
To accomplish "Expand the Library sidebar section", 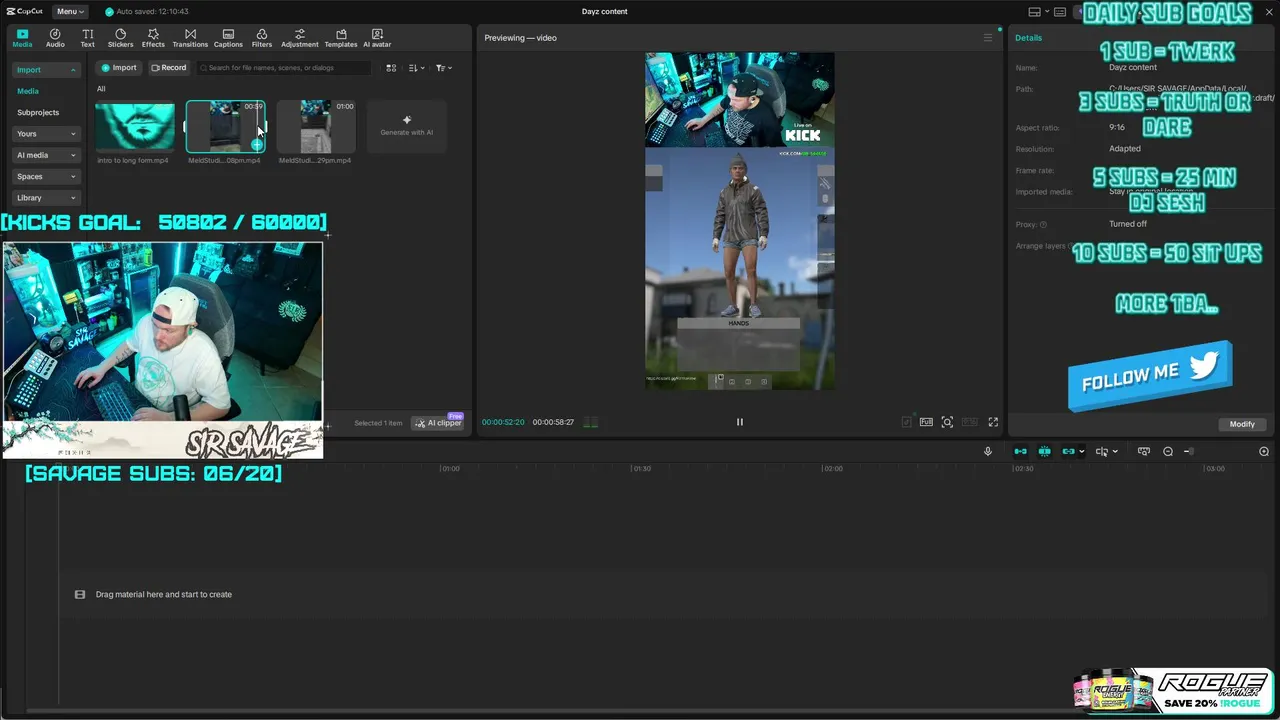I will click(x=46, y=198).
